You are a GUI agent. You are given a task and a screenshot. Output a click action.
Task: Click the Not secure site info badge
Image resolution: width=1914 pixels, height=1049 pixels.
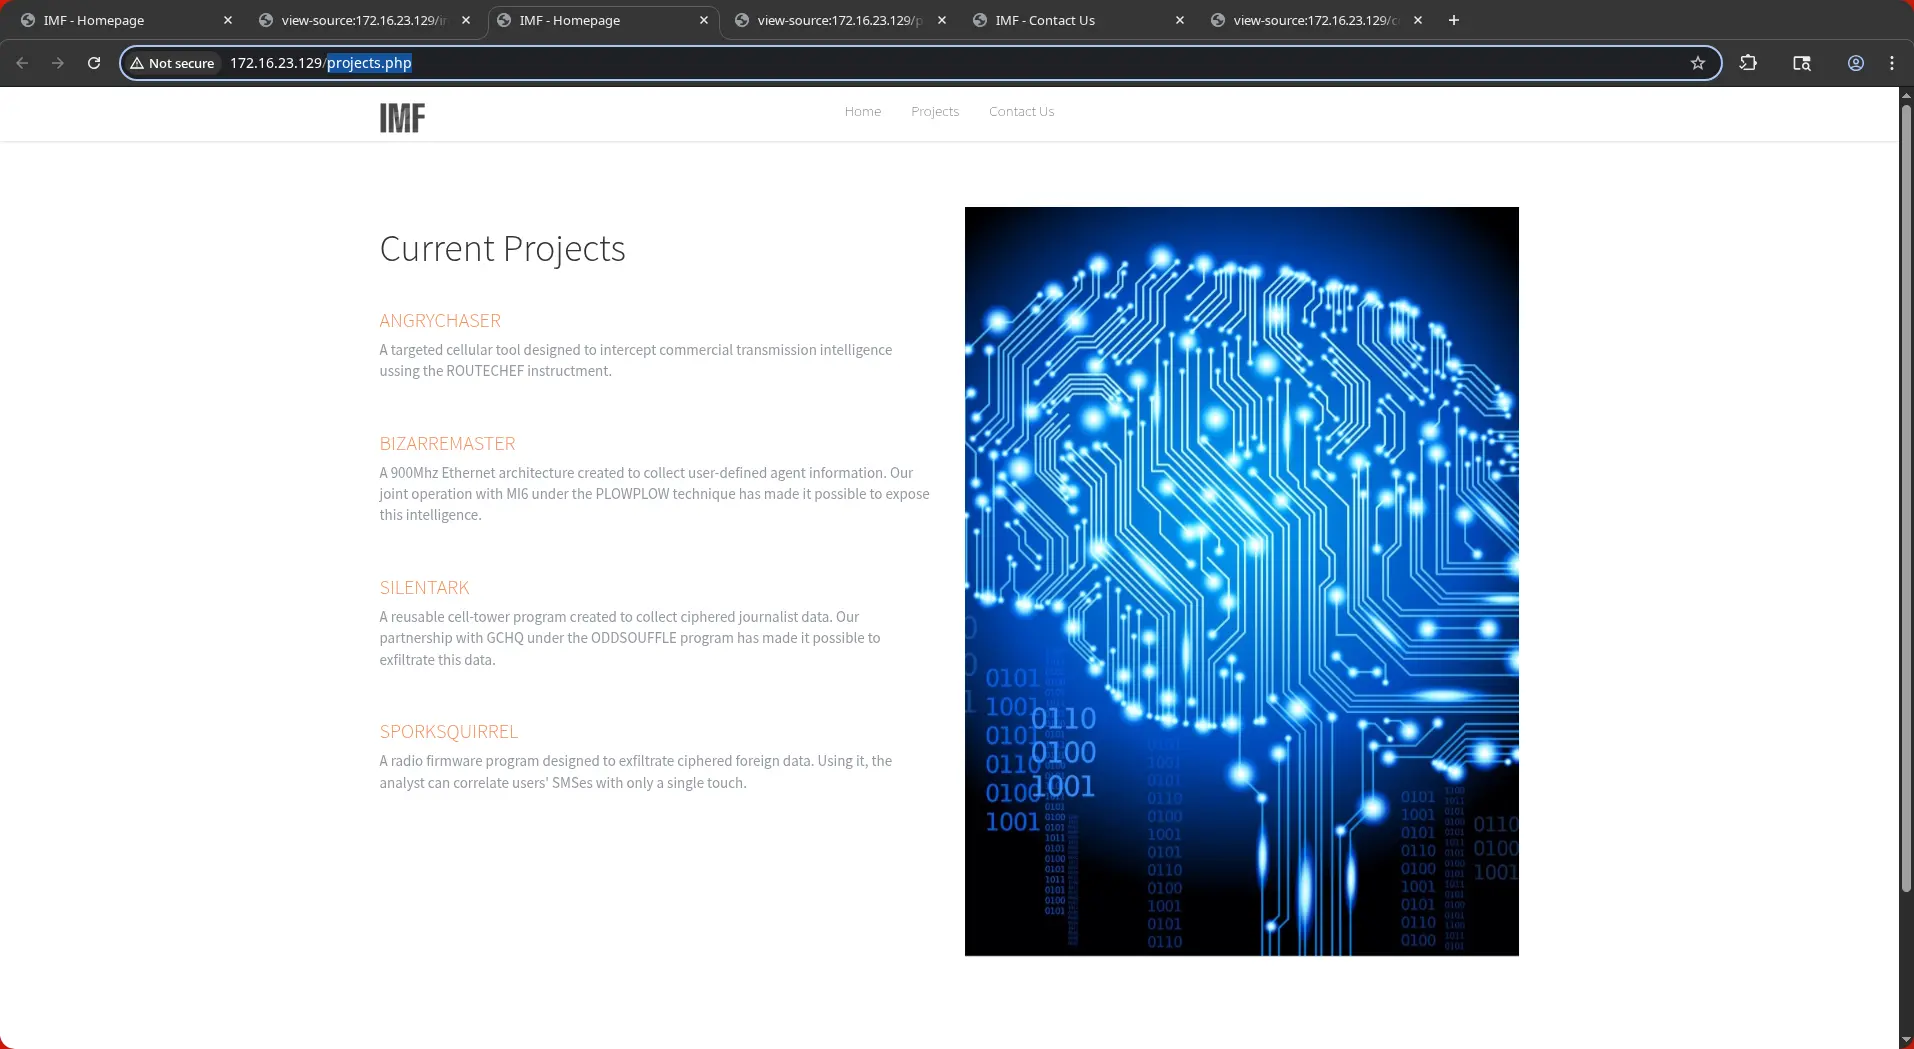pyautogui.click(x=173, y=63)
